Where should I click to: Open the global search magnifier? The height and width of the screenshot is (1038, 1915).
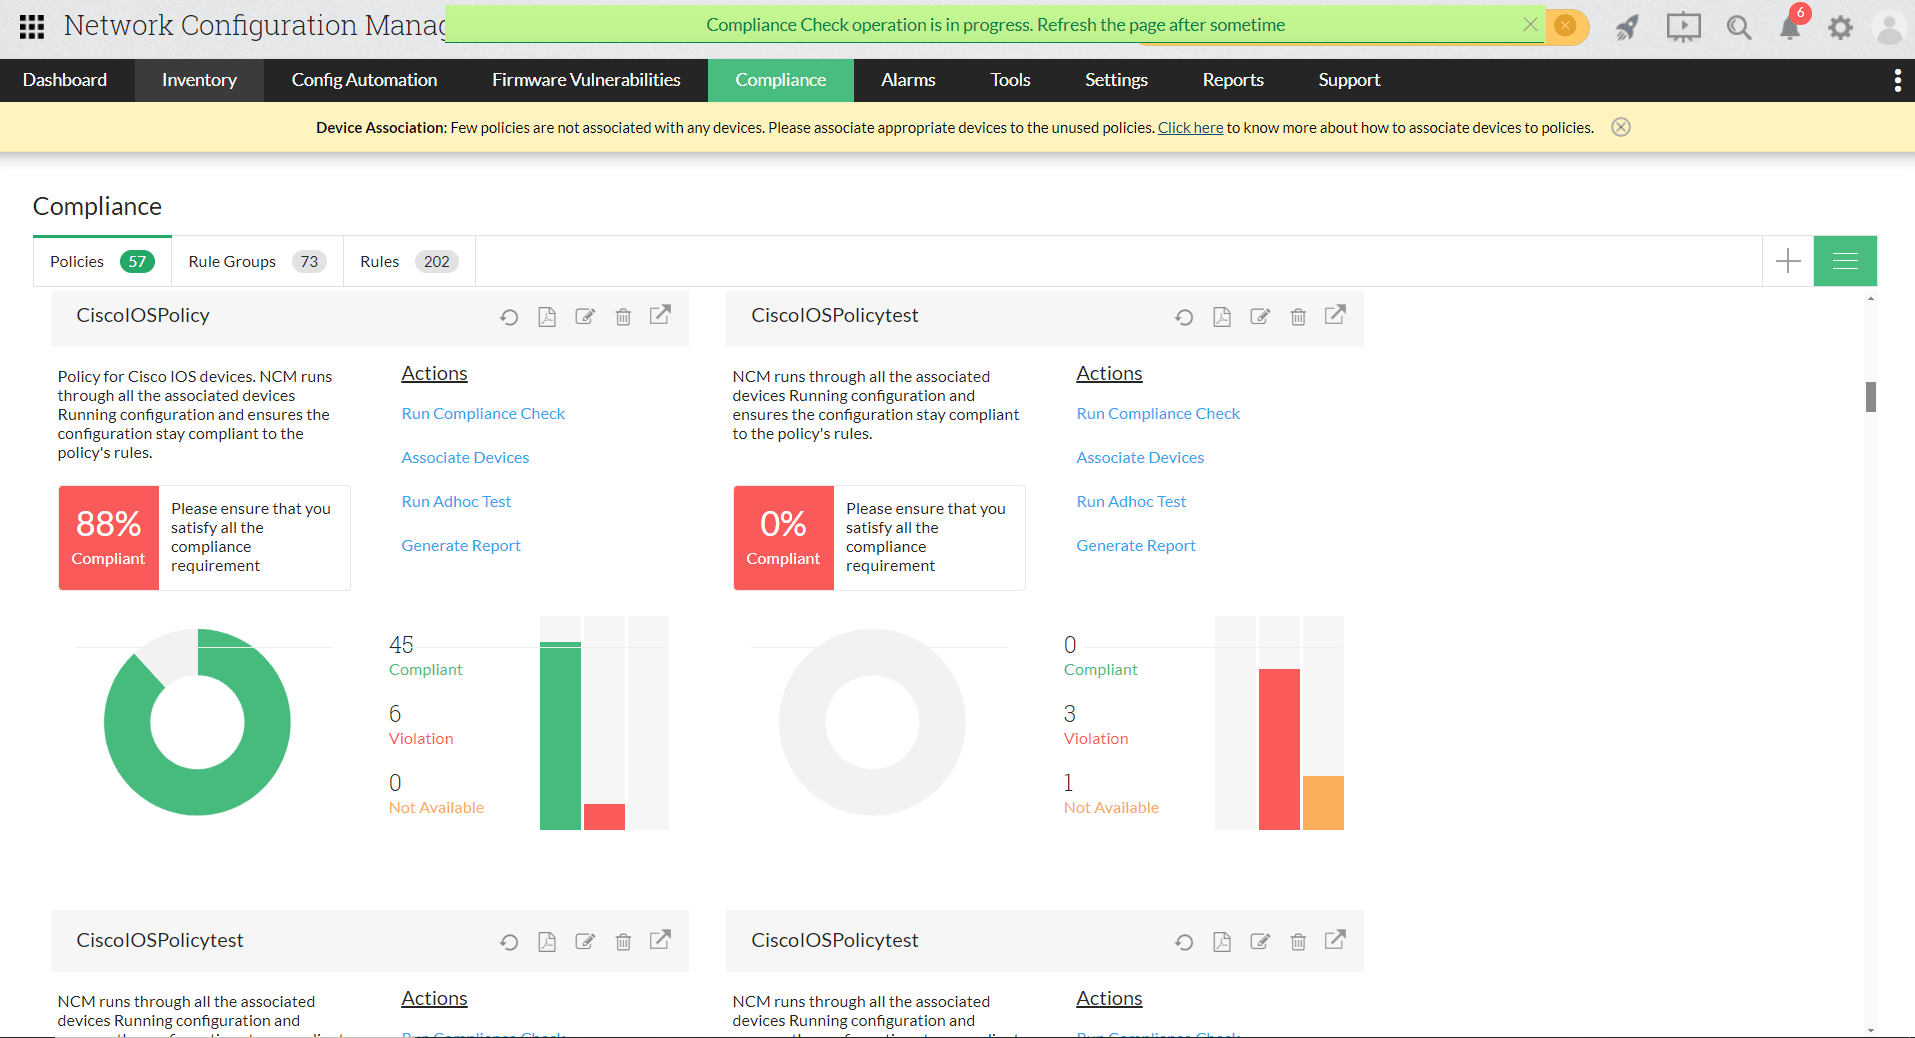(1738, 27)
